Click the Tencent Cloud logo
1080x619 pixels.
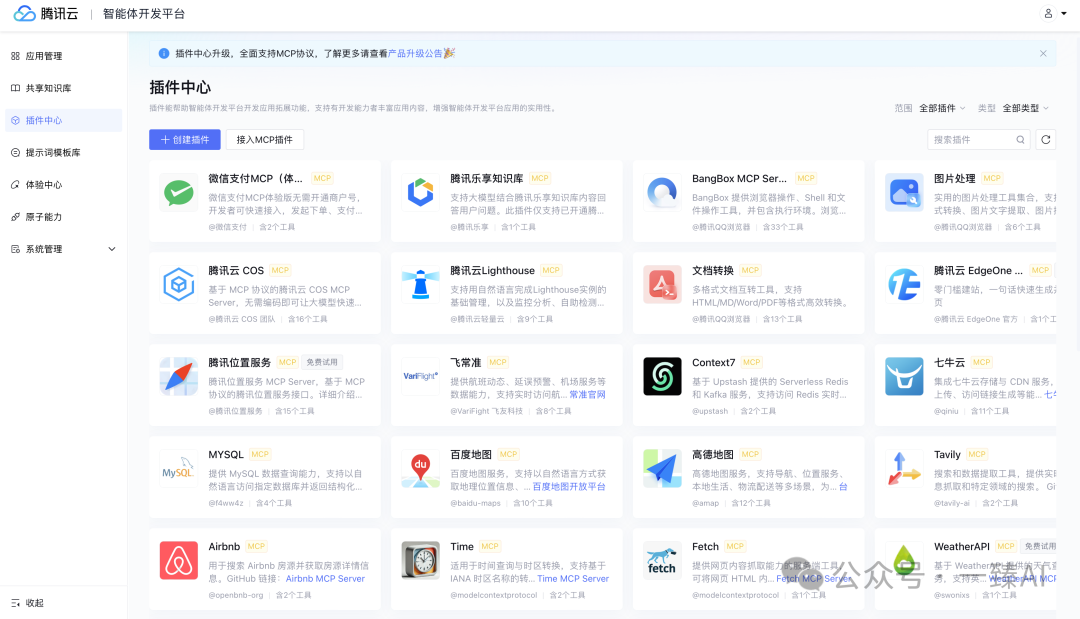tap(46, 14)
